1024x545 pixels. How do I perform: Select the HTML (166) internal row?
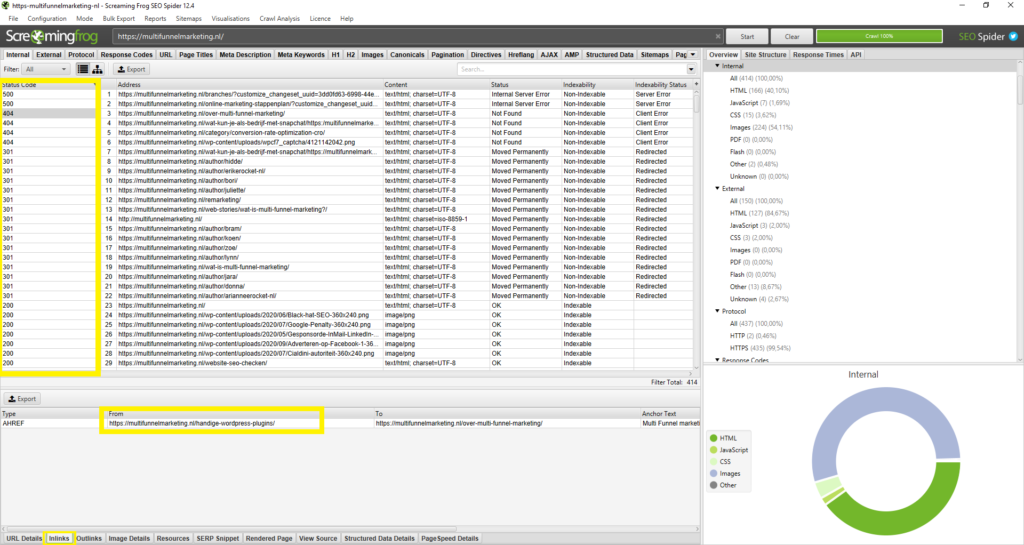coord(759,91)
